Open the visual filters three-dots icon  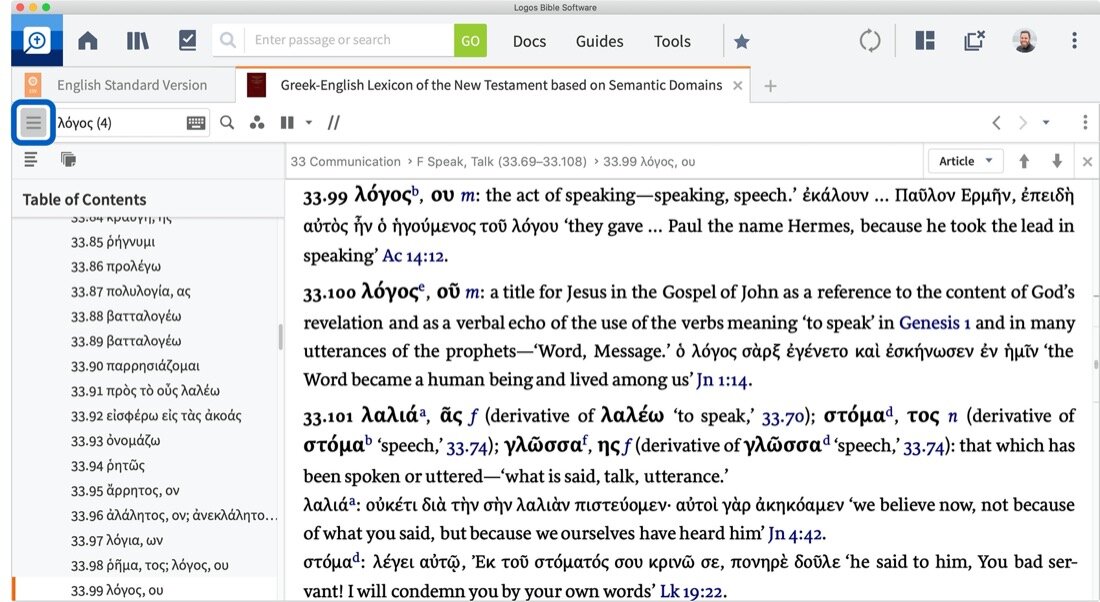(257, 123)
